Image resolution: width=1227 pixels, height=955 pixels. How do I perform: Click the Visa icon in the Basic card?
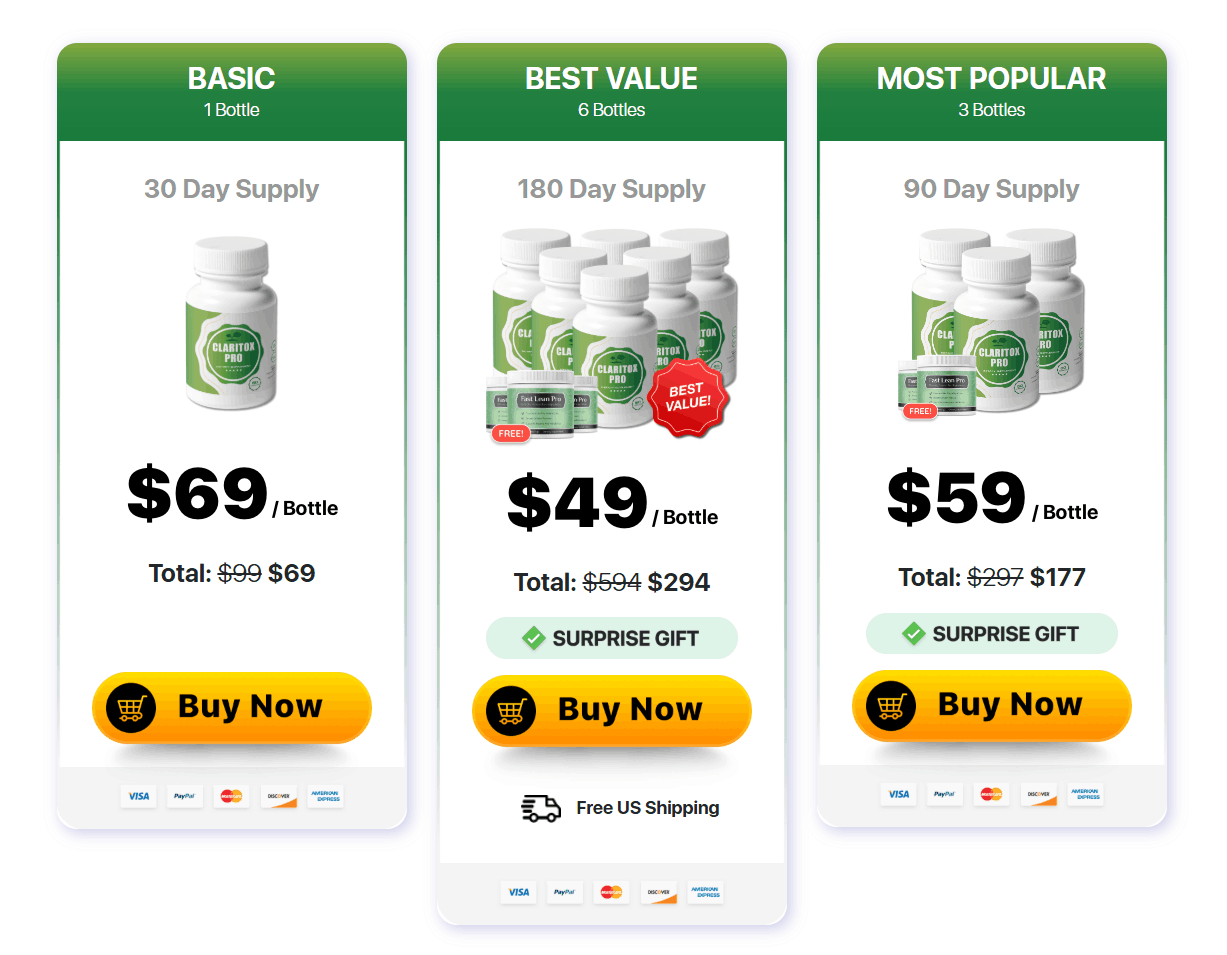(x=138, y=796)
